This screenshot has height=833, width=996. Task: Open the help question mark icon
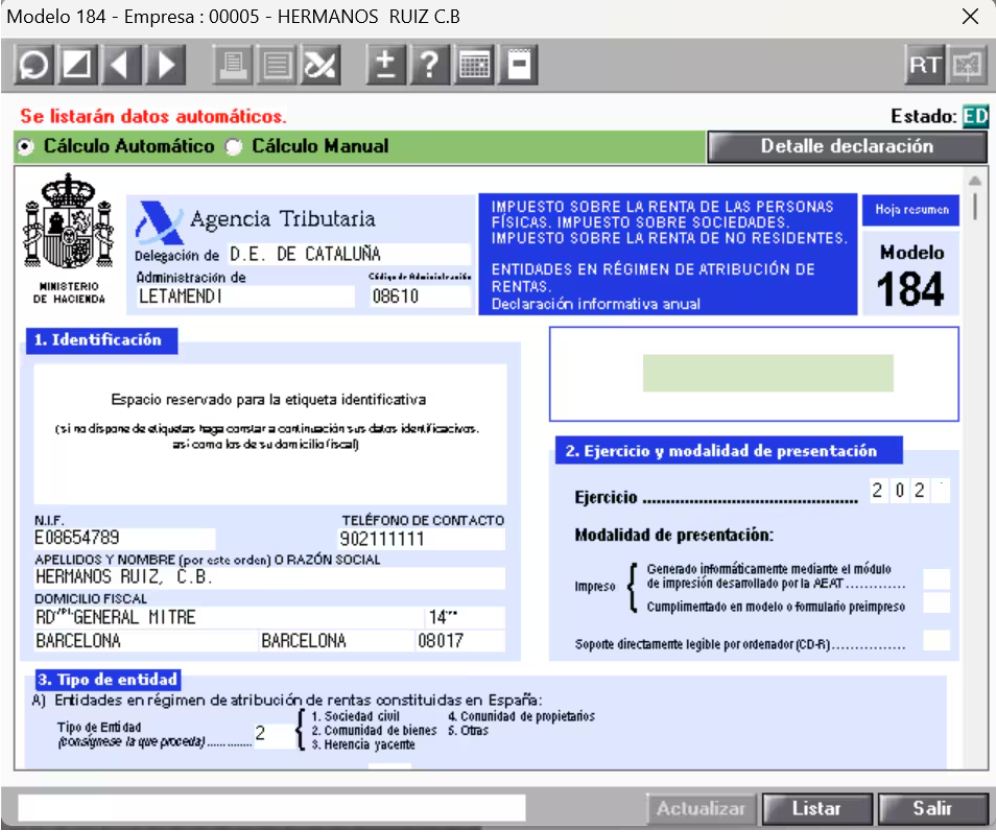pos(428,66)
